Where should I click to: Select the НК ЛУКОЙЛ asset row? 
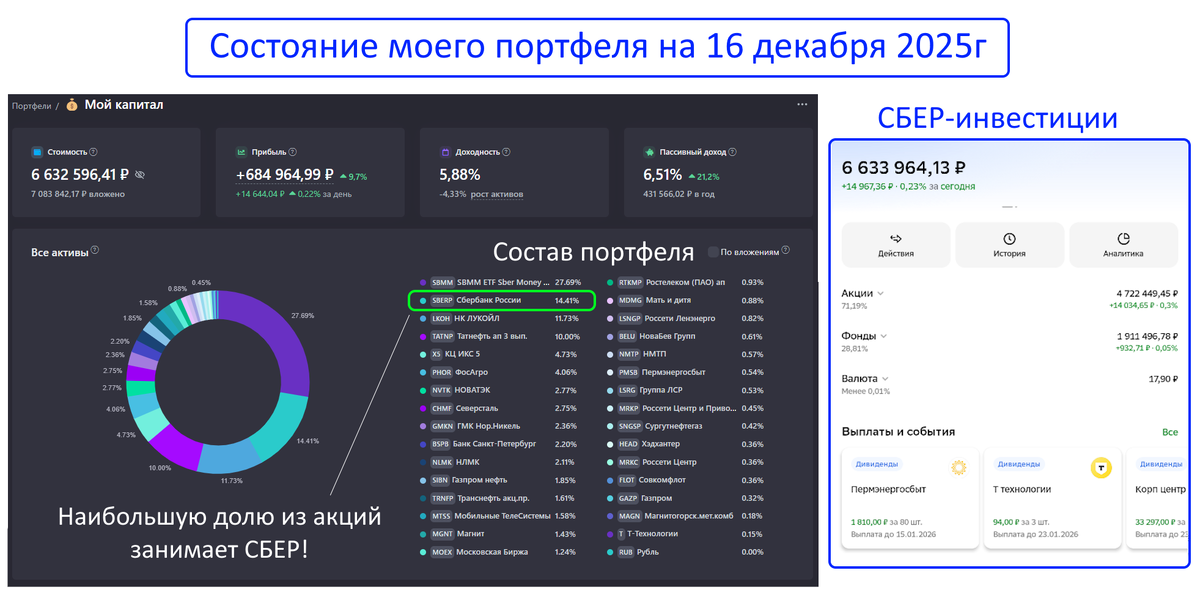tap(500, 318)
